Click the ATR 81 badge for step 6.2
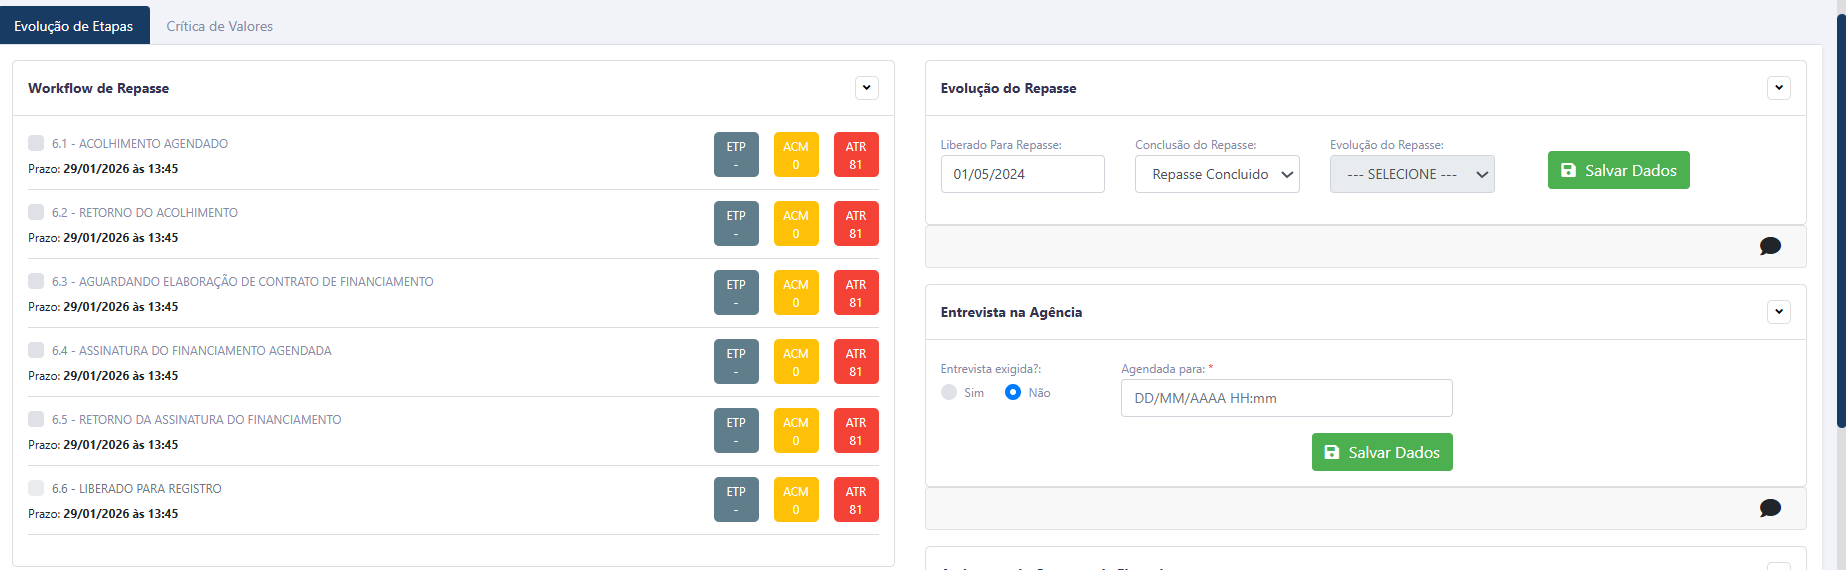 pyautogui.click(x=856, y=224)
